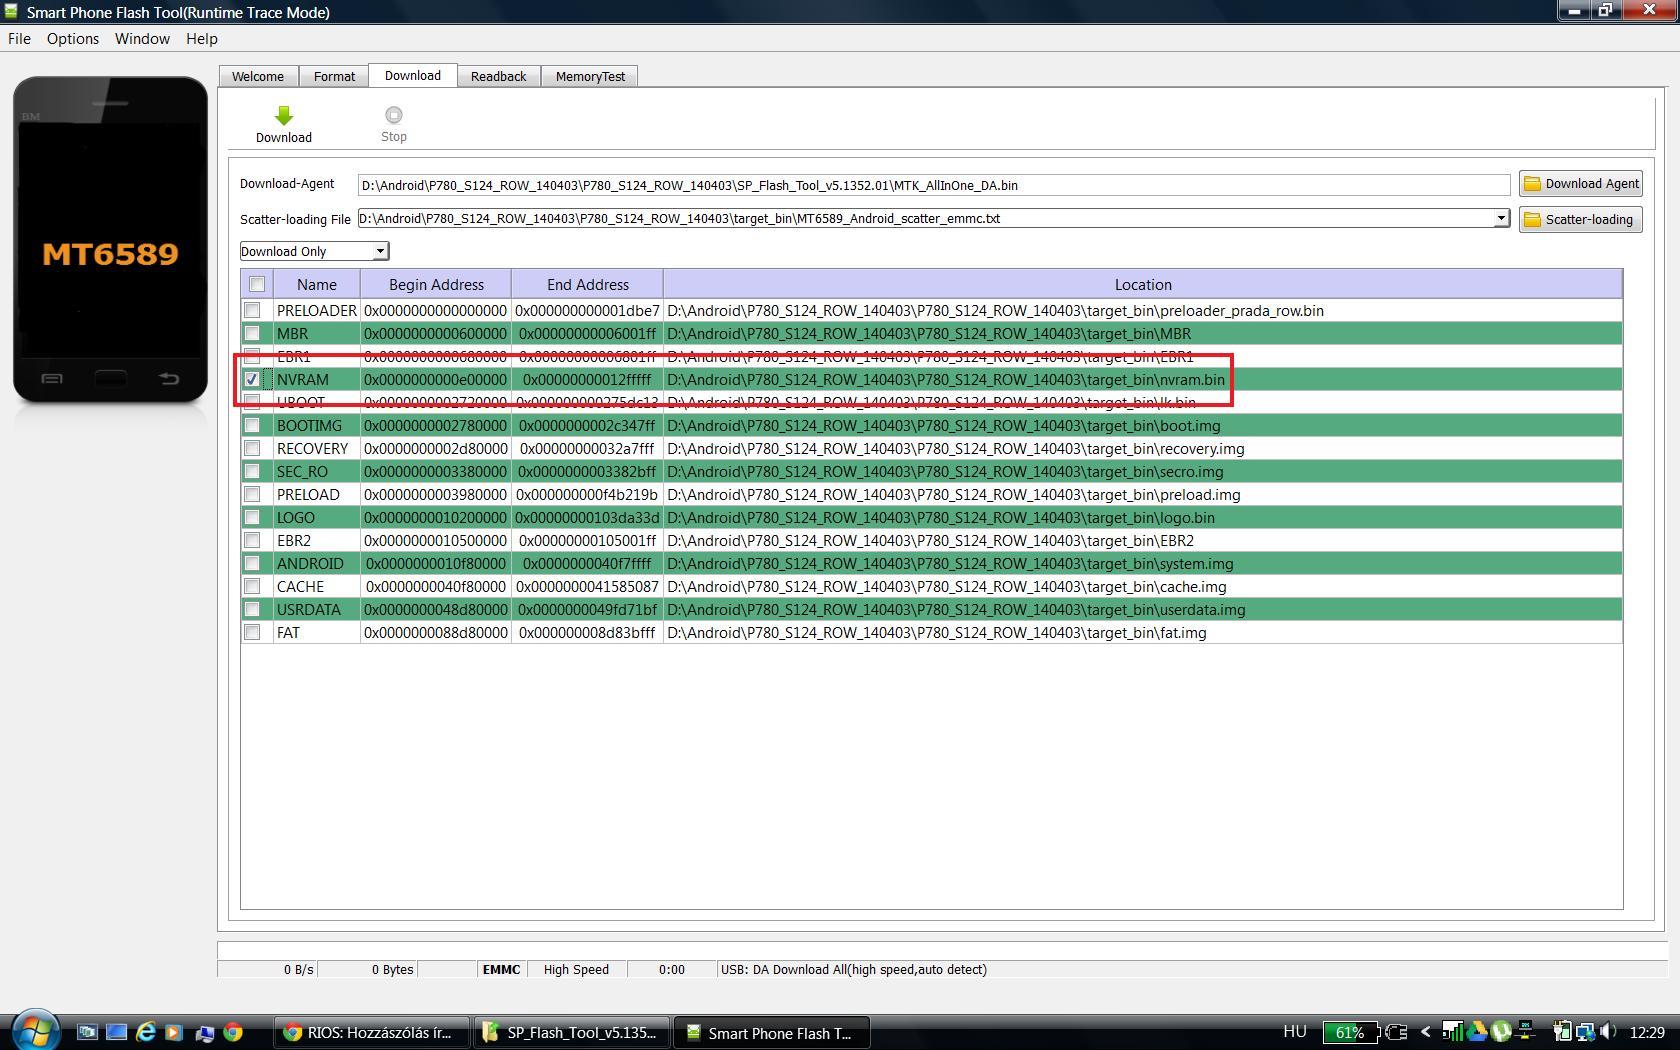Image resolution: width=1680 pixels, height=1050 pixels.
Task: Expand the Scatter-loading File path dropdown arrow
Action: click(x=1501, y=218)
